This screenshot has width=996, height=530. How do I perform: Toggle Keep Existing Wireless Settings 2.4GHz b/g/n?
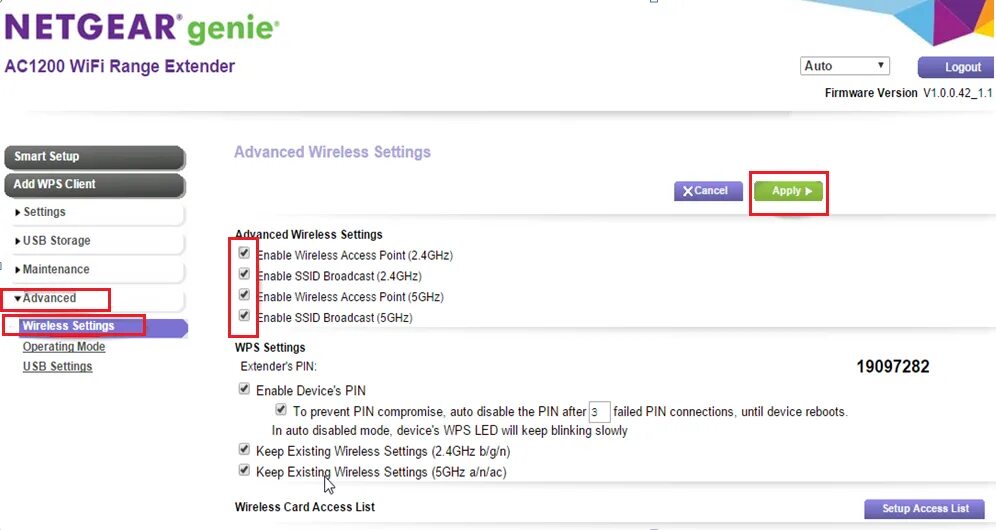(x=244, y=450)
